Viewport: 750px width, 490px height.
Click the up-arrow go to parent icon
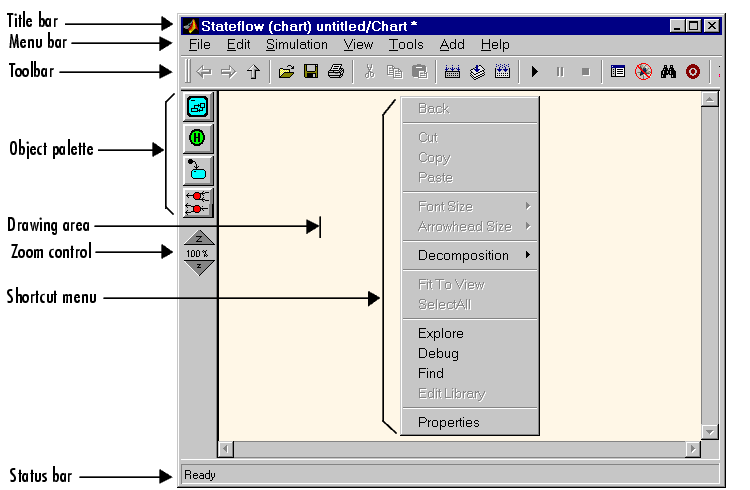pyautogui.click(x=253, y=72)
